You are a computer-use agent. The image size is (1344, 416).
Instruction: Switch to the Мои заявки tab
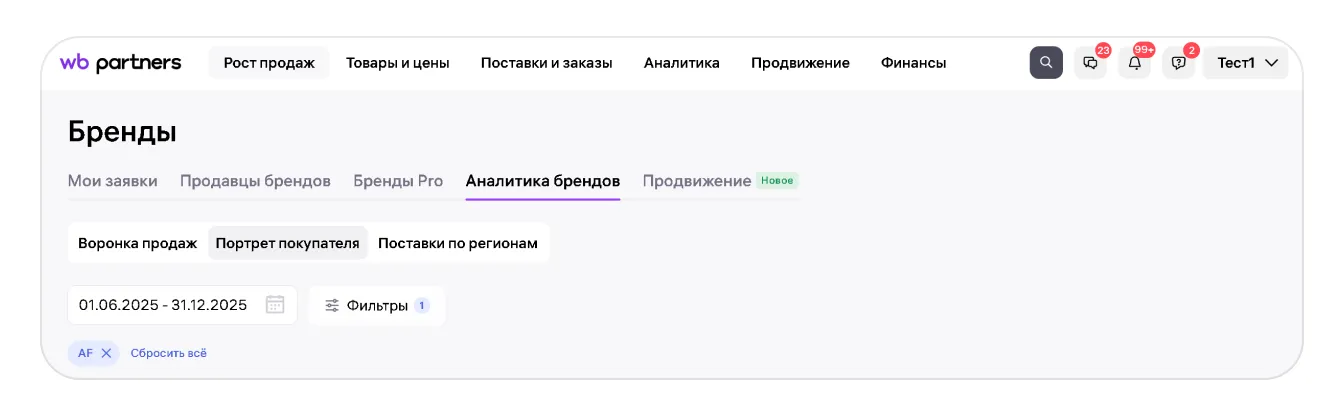pos(113,181)
